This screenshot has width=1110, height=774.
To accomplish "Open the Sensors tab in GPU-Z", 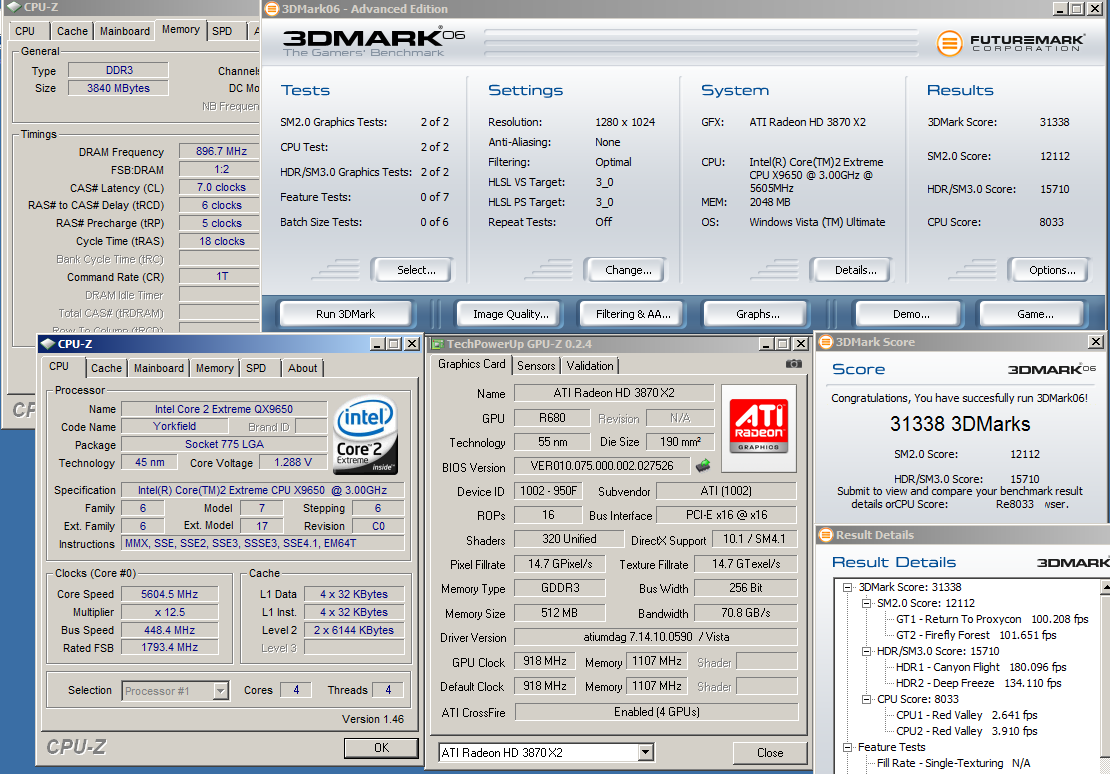I will coord(536,365).
